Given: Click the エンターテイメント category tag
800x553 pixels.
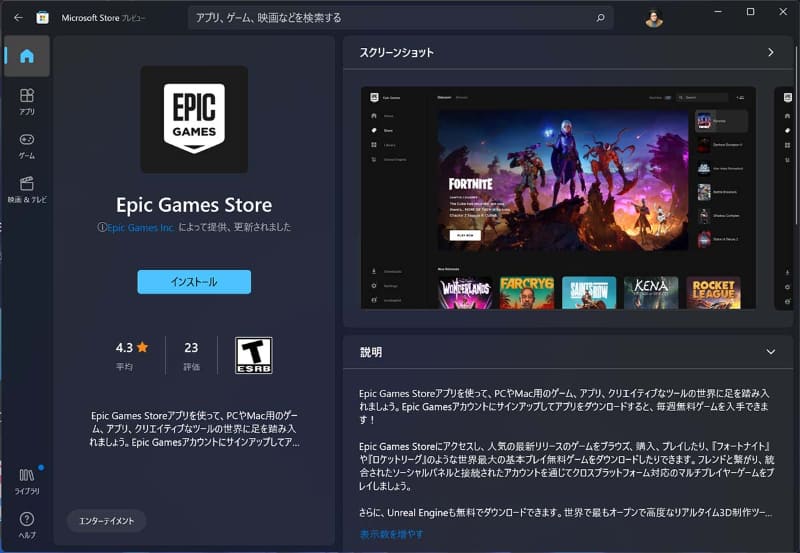Looking at the screenshot, I should coord(107,521).
